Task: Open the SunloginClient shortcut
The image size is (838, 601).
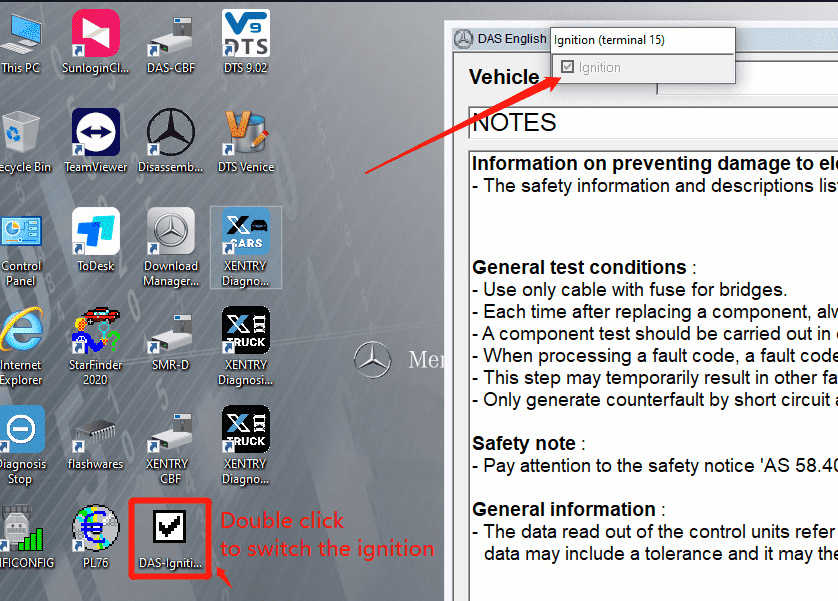Action: tap(96, 42)
